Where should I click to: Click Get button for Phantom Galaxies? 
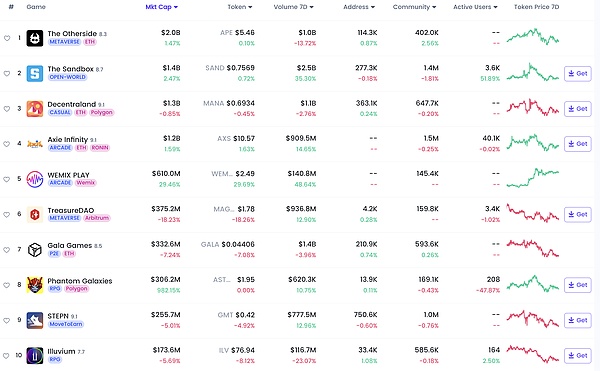tap(578, 285)
